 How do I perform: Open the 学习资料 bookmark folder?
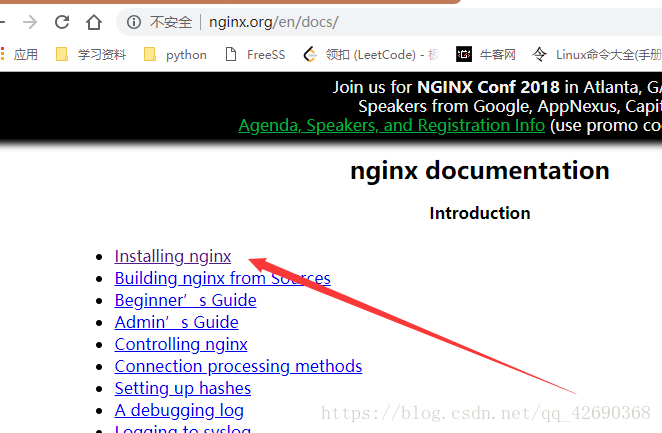point(91,54)
